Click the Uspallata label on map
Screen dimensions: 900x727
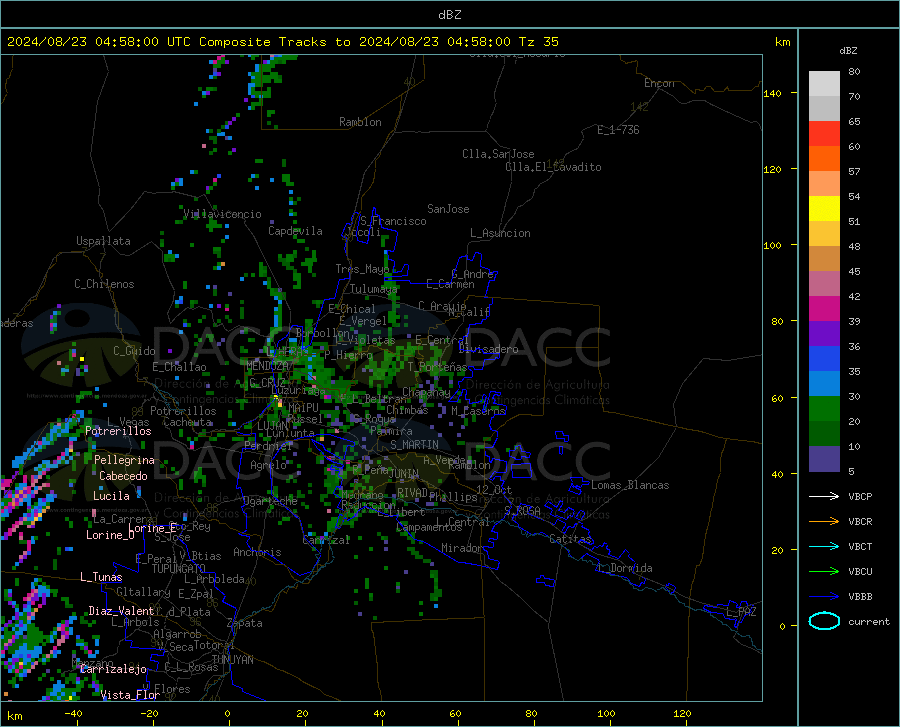coord(103,241)
